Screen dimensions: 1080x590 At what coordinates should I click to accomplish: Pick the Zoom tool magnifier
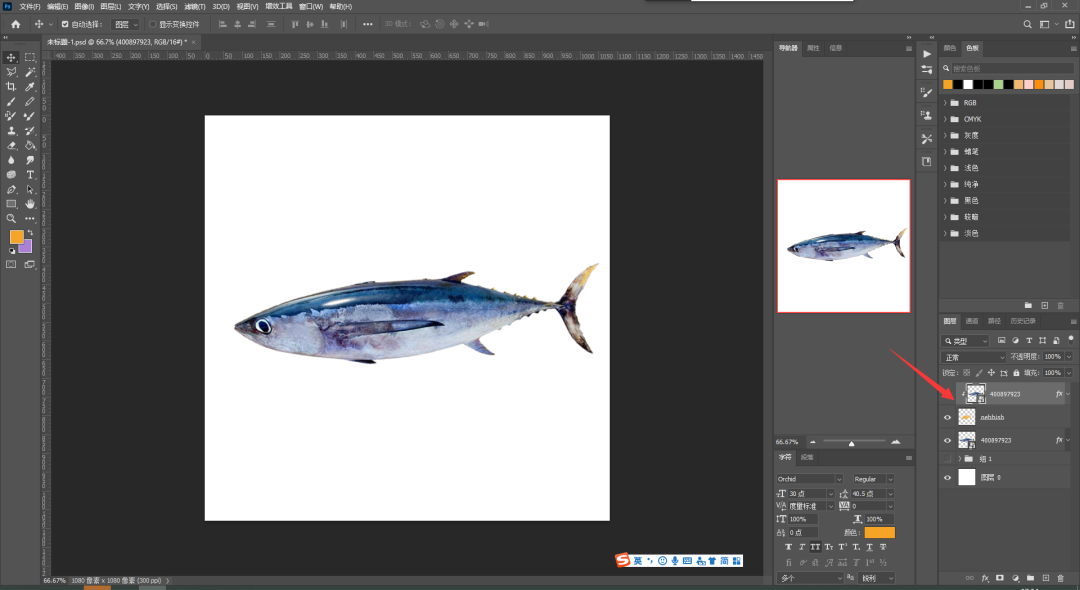point(11,218)
